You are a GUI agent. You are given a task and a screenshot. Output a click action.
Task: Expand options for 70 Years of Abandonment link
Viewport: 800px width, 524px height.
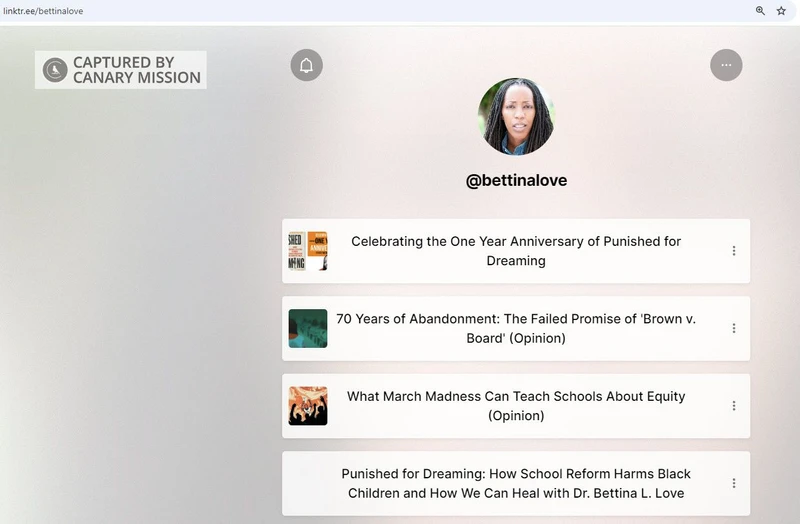point(733,328)
